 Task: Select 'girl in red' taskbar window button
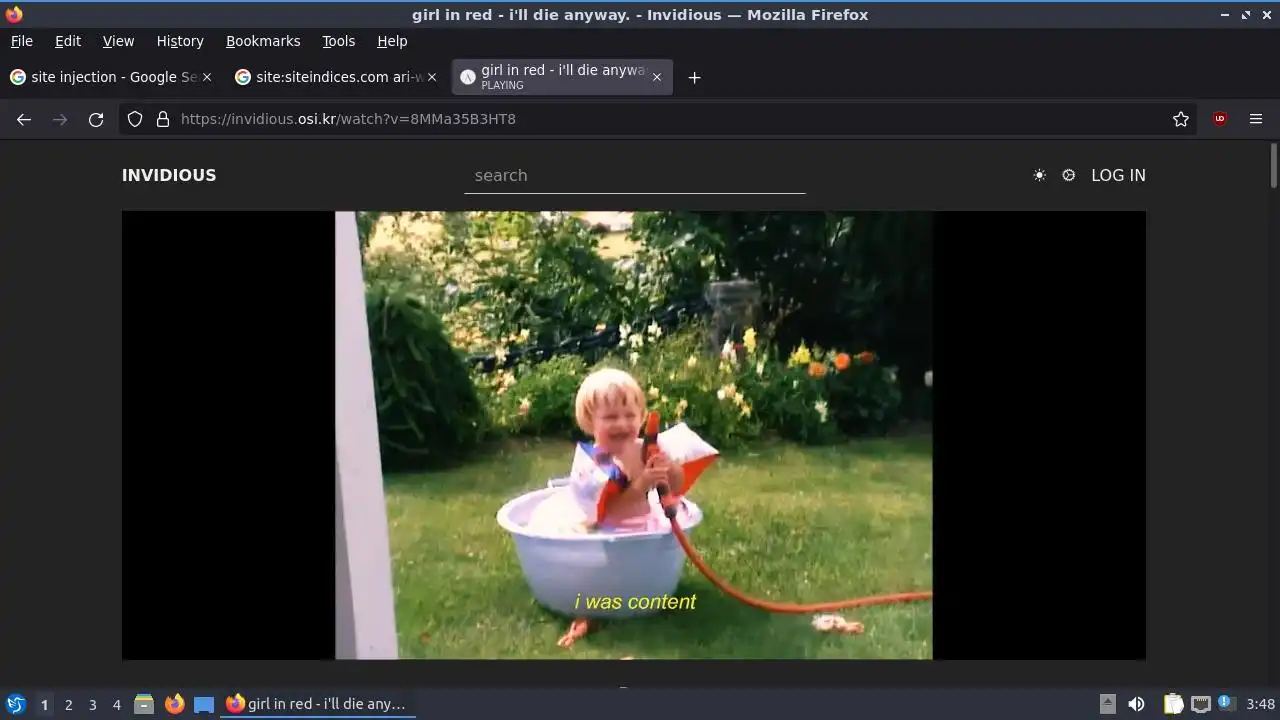click(317, 704)
